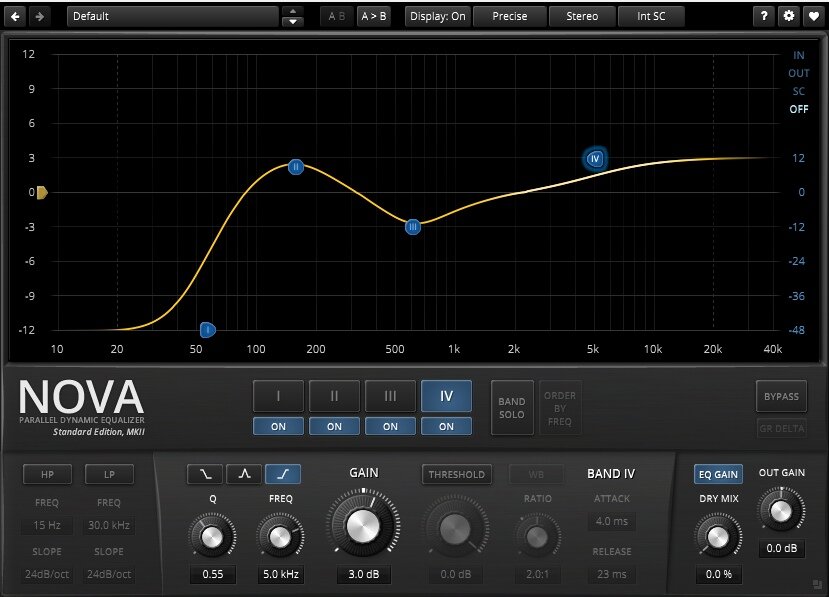Click the BYPASS button
This screenshot has height=597, width=829.
coord(781,396)
